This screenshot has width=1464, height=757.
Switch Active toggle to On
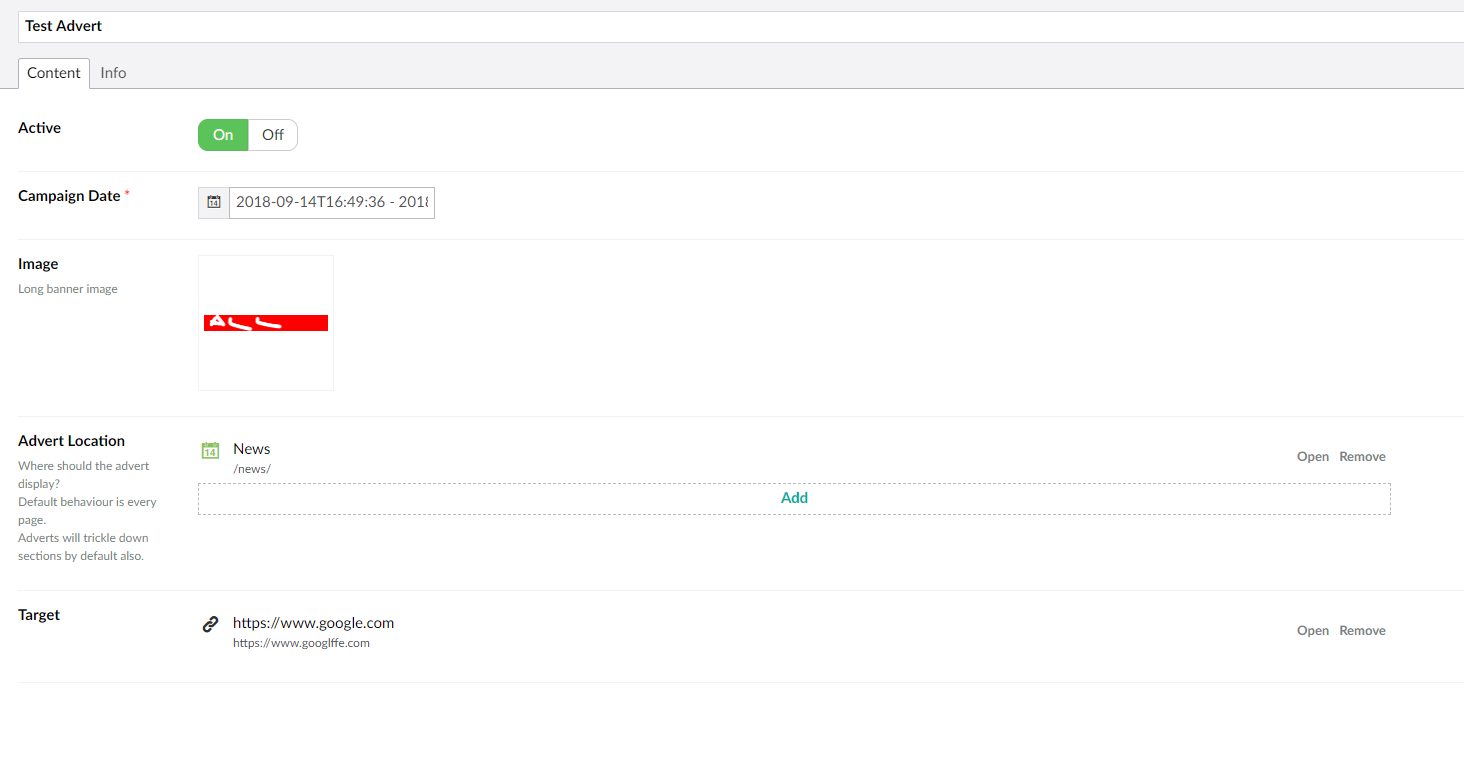tap(223, 135)
